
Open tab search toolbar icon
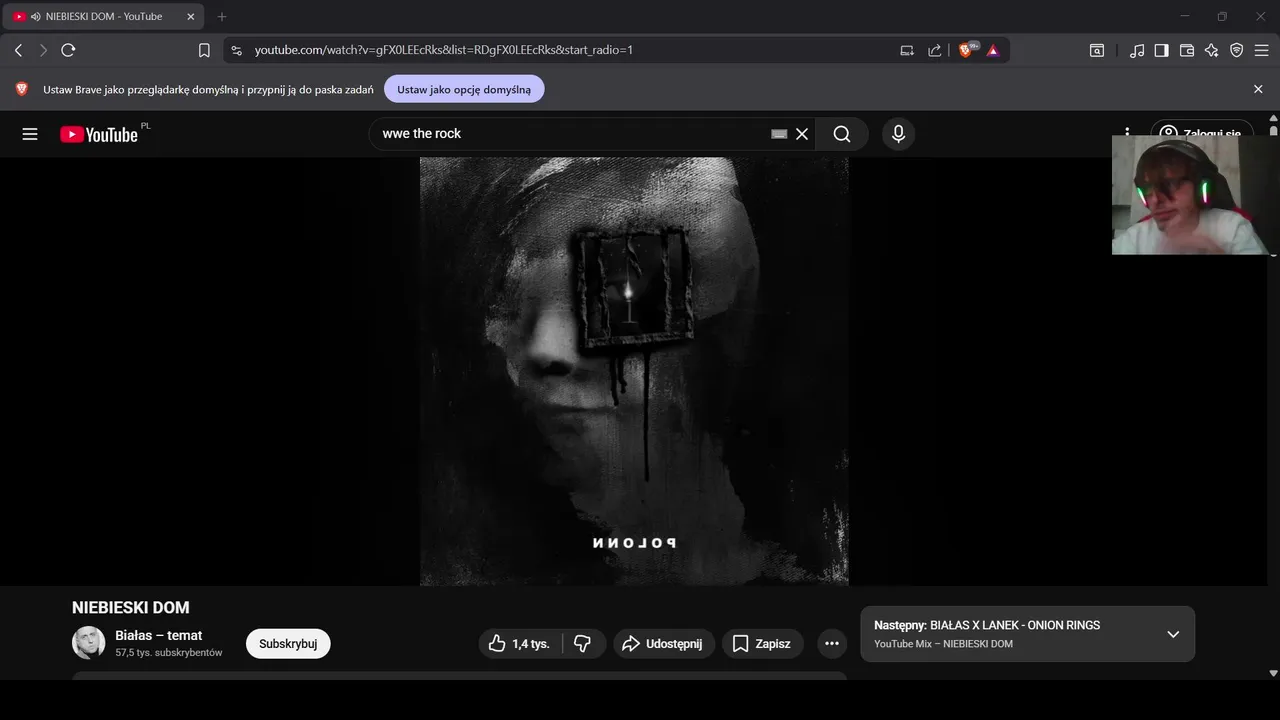click(1097, 50)
